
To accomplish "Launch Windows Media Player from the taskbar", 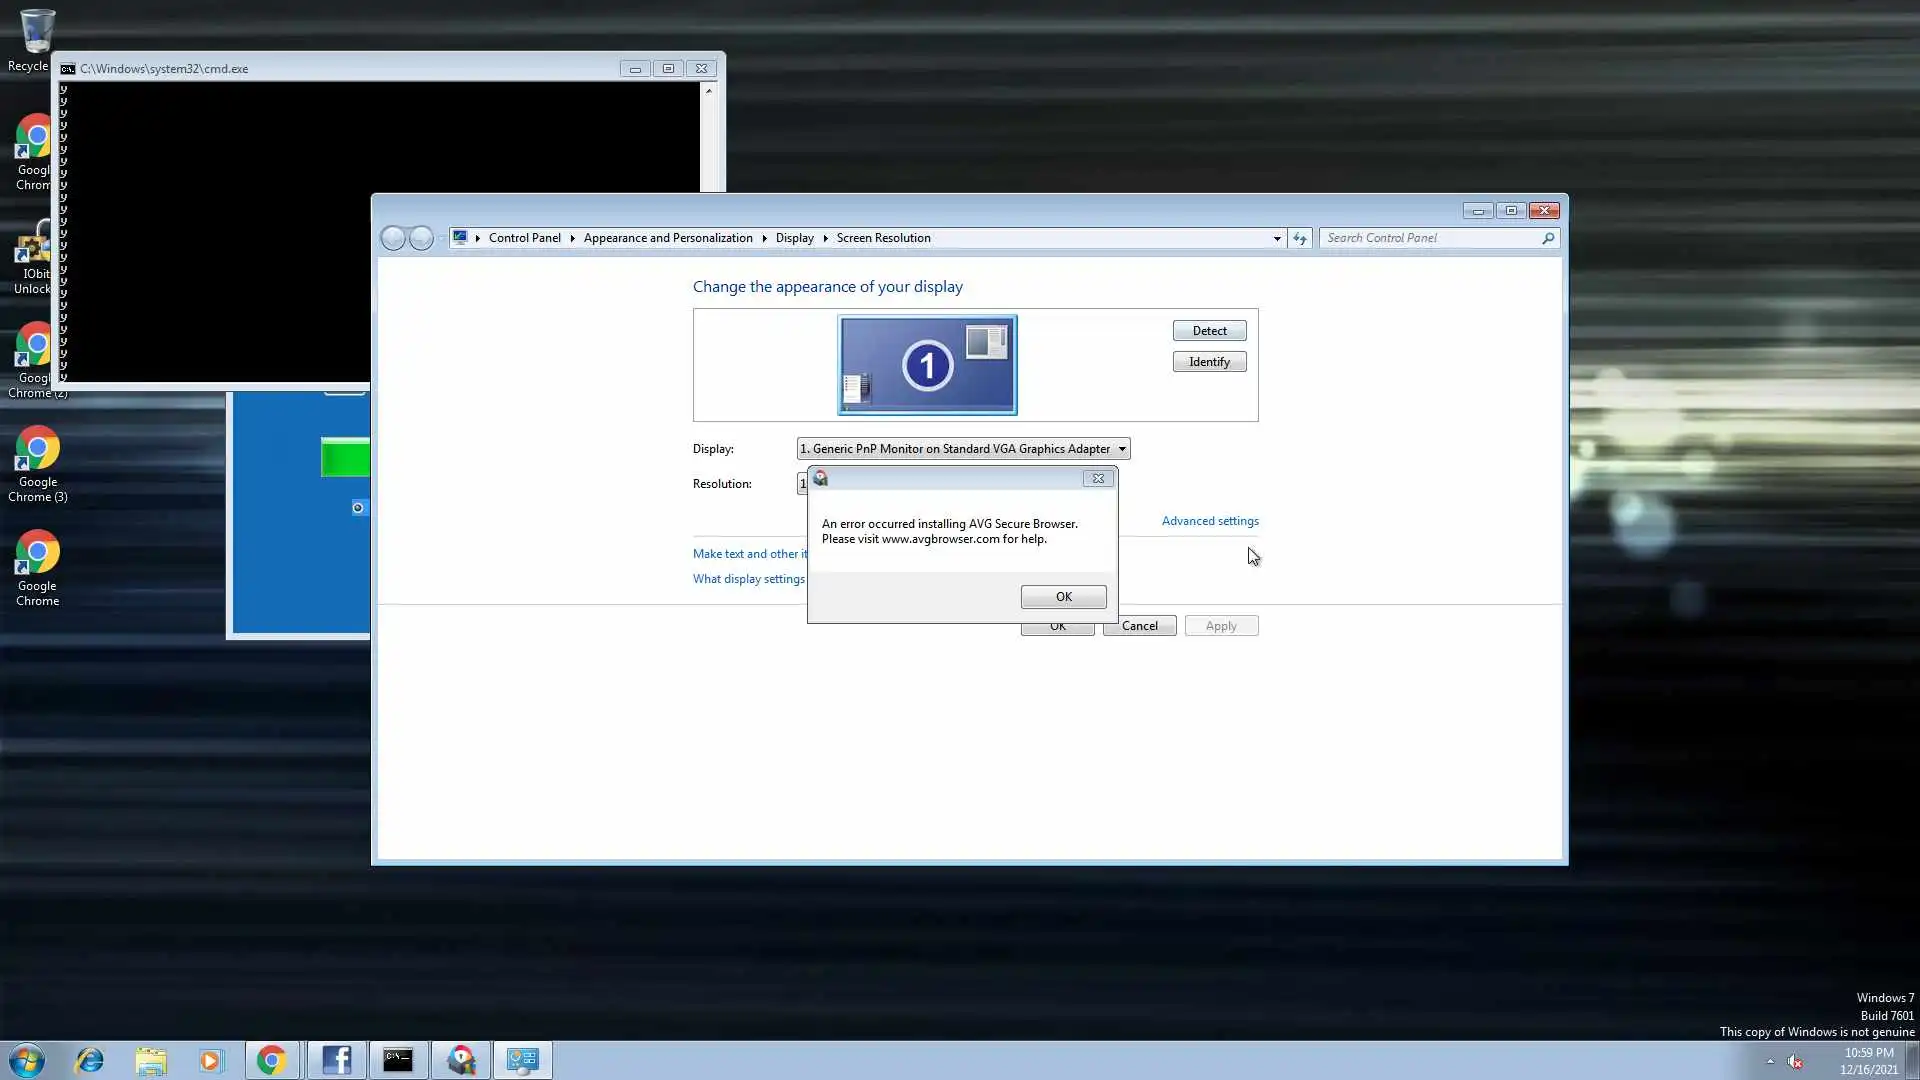I will pos(211,1060).
